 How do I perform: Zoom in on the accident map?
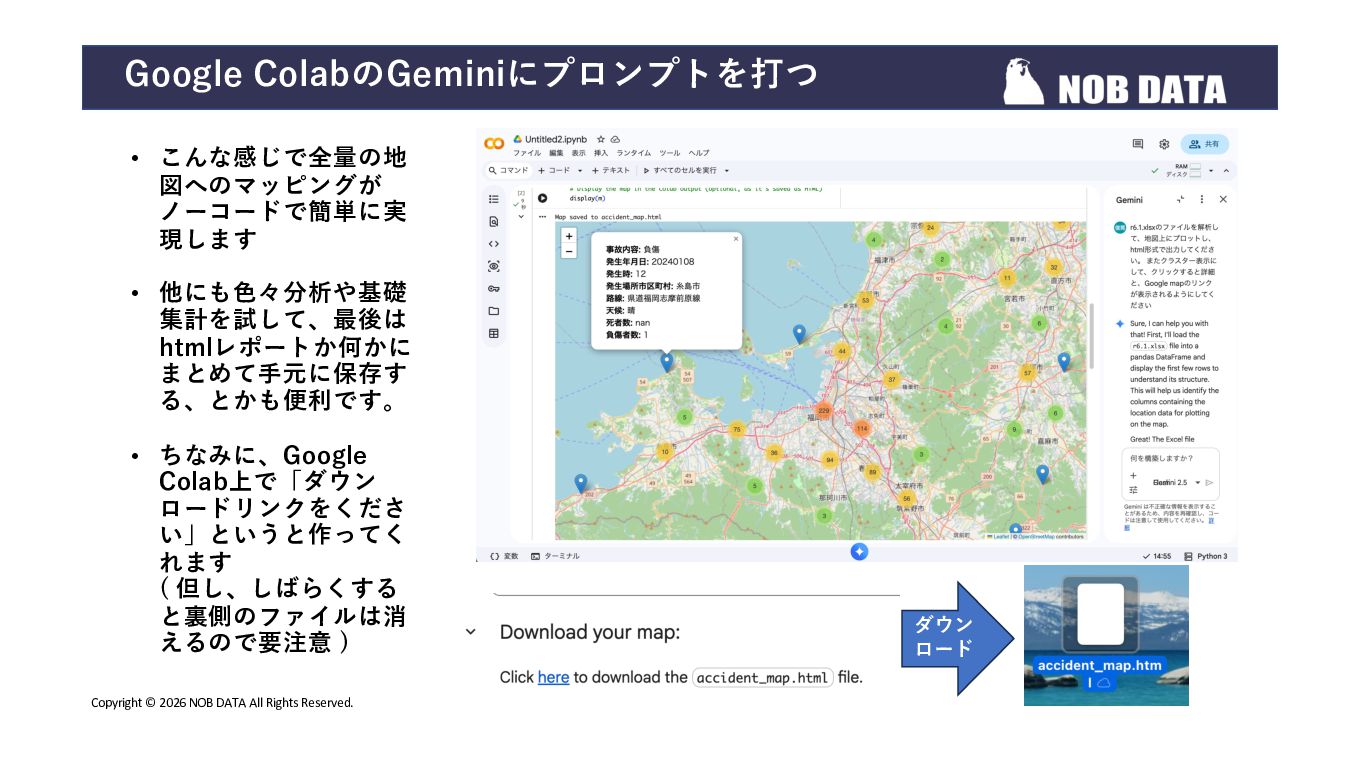click(x=569, y=237)
